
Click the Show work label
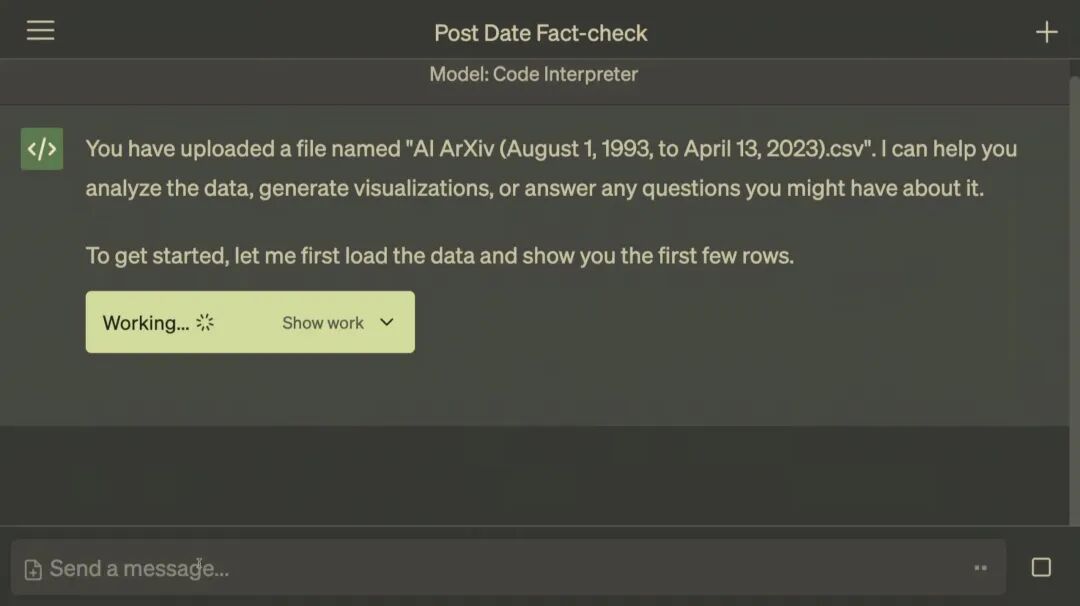tap(322, 323)
